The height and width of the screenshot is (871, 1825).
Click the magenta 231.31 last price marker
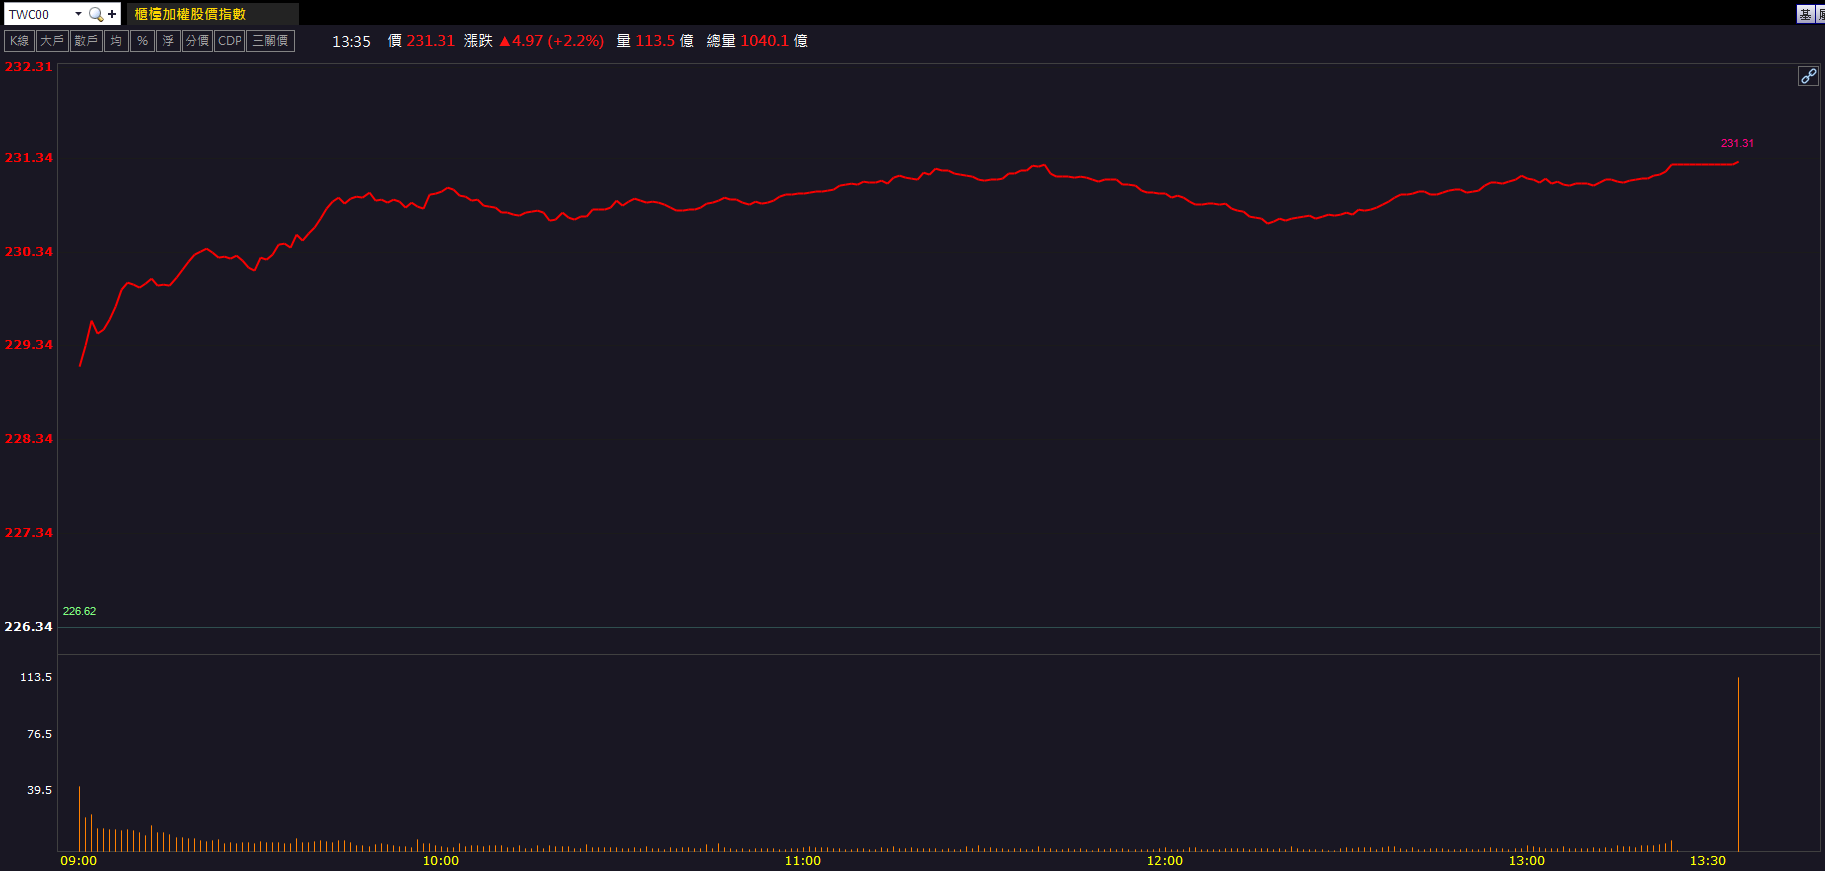point(1737,143)
